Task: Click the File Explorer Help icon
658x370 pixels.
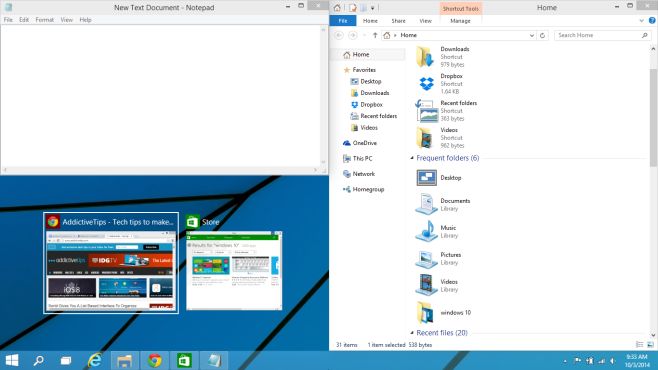Action: click(652, 20)
